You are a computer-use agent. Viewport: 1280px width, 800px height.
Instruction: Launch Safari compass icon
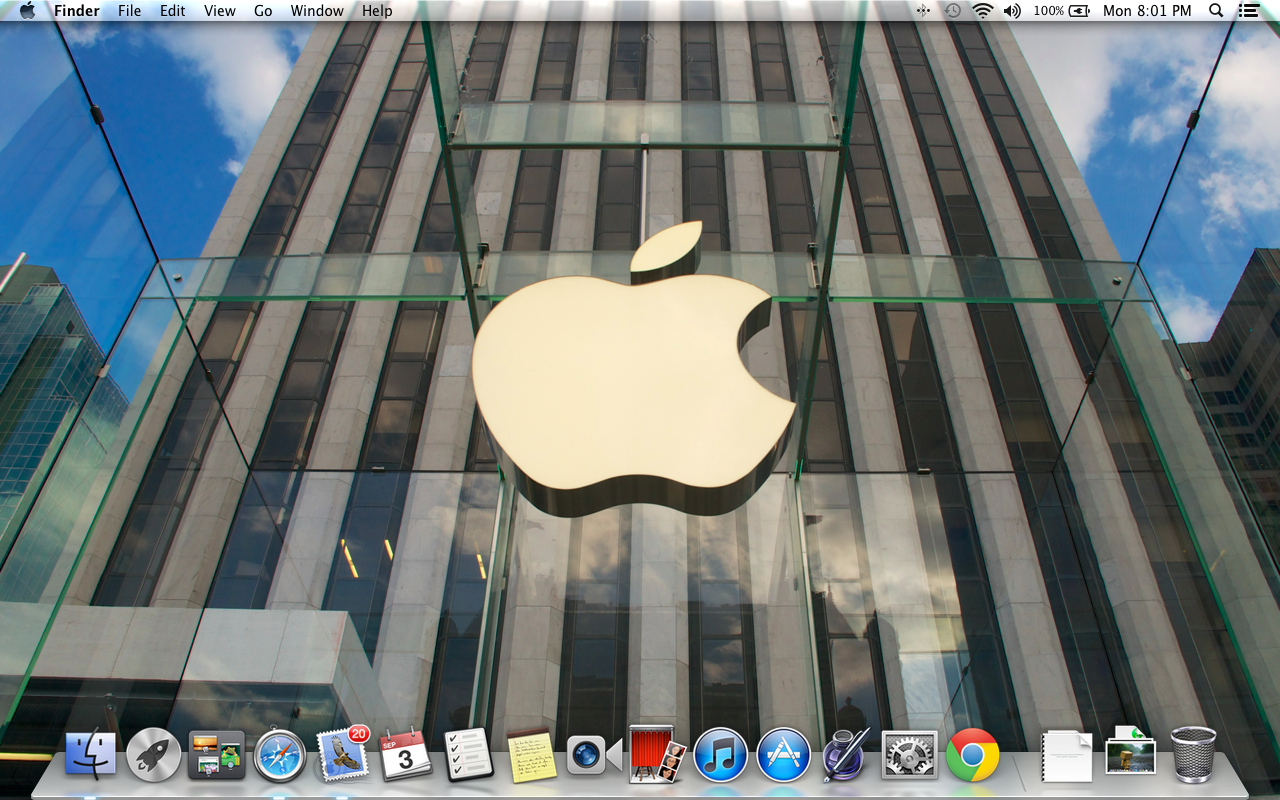tap(279, 755)
